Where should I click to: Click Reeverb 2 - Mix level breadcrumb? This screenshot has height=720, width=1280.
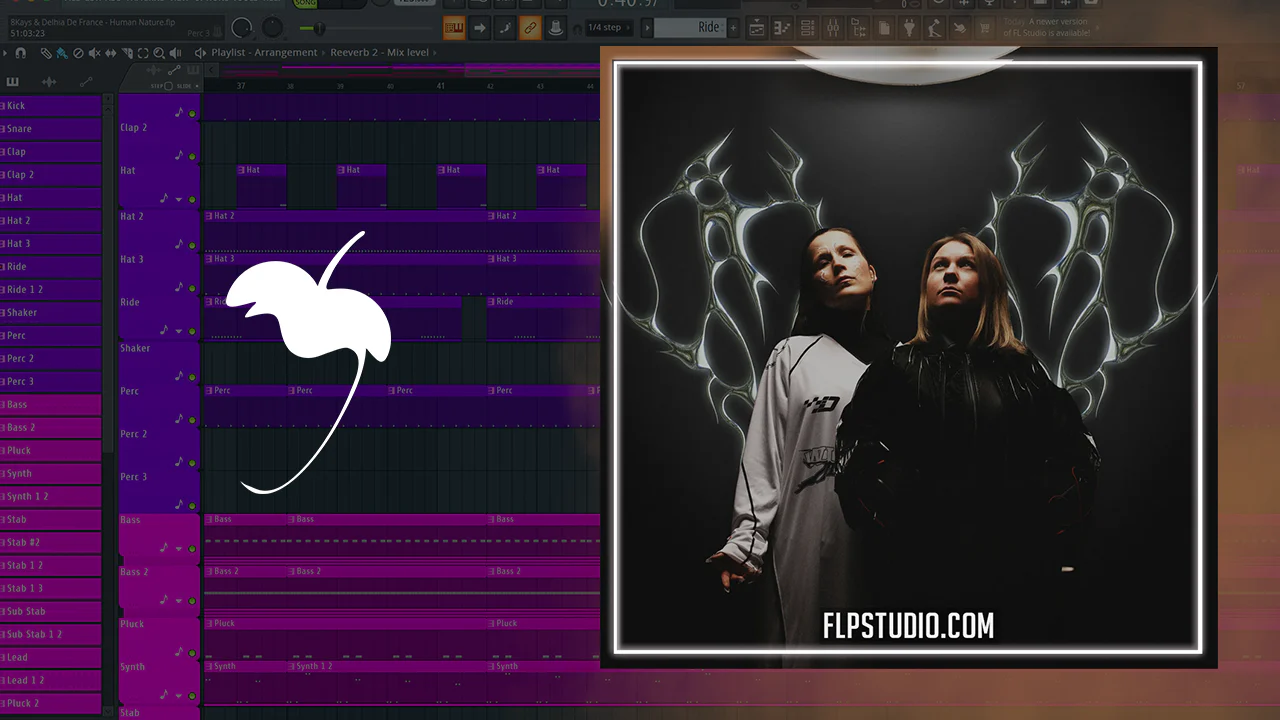(x=380, y=52)
